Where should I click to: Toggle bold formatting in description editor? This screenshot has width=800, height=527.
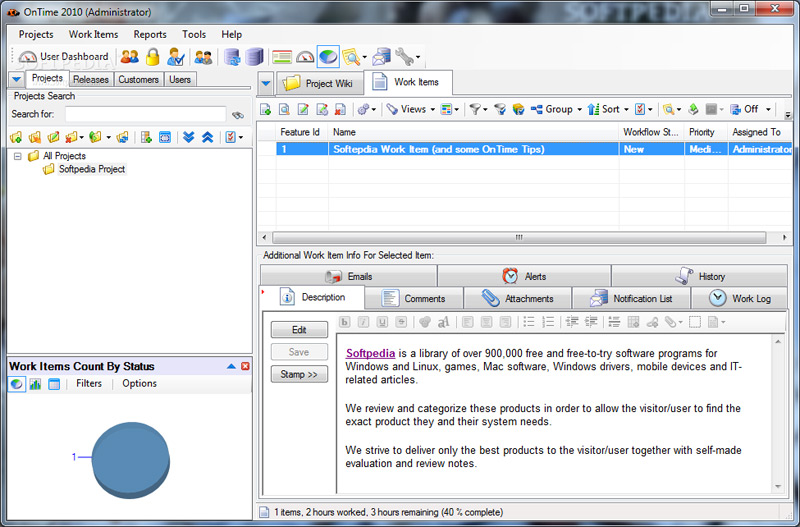pos(345,322)
